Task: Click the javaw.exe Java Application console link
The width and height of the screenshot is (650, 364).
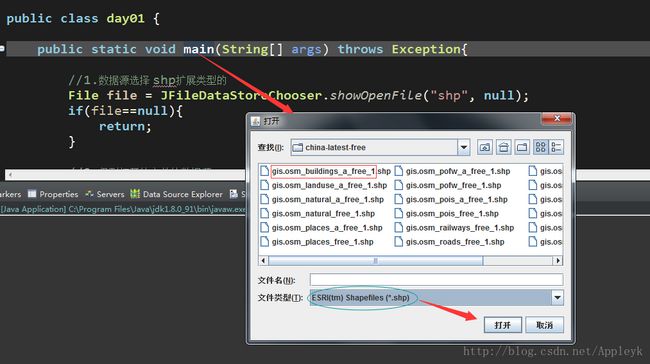Action: [x=123, y=209]
